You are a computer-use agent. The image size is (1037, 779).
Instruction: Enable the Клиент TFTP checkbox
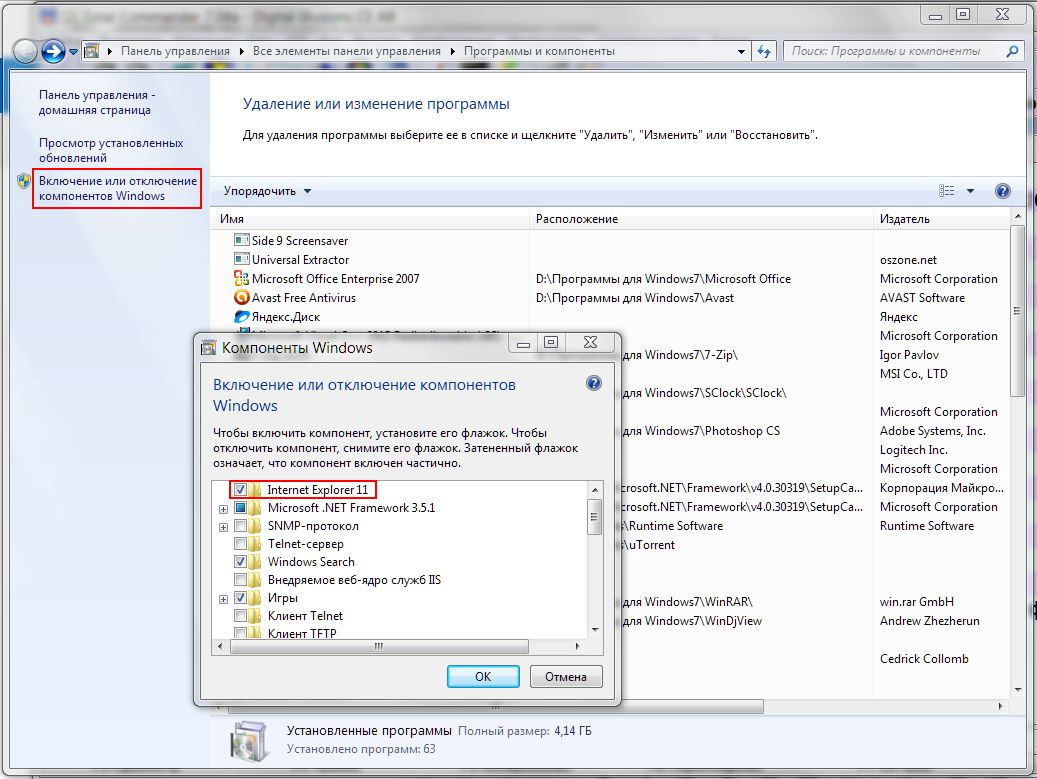[240, 633]
